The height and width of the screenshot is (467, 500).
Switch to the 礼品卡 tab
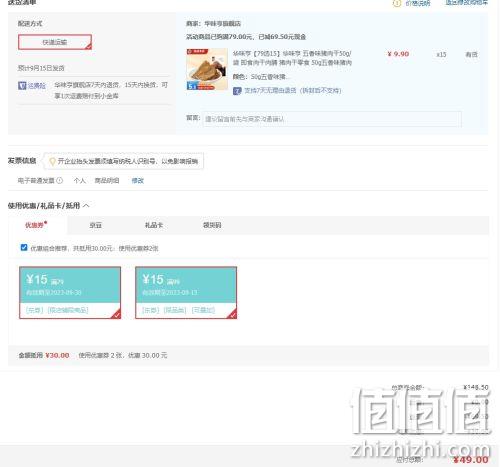[x=154, y=225]
